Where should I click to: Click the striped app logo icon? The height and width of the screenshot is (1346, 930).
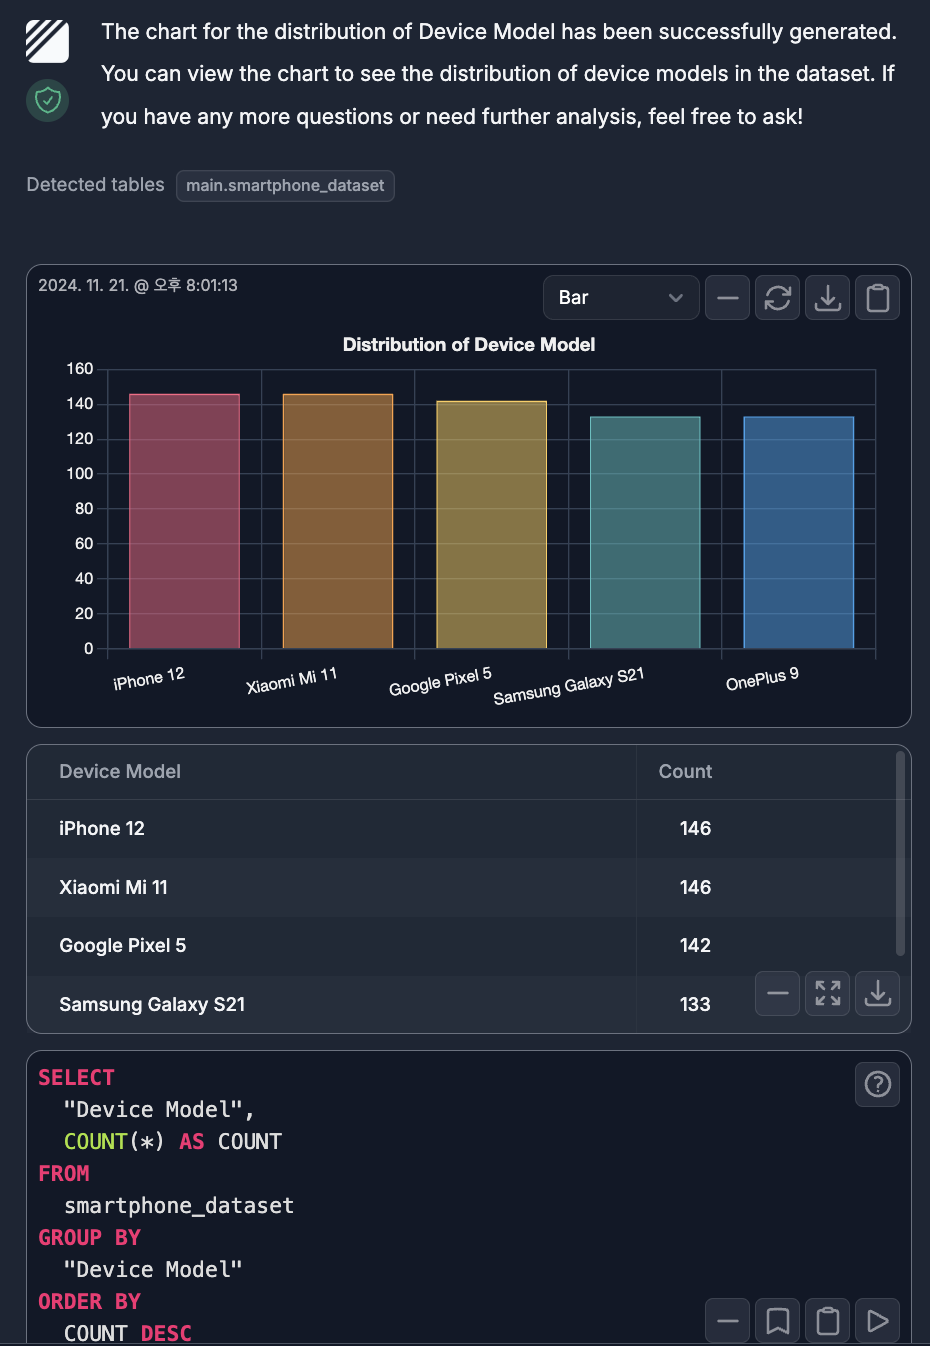pyautogui.click(x=47, y=41)
